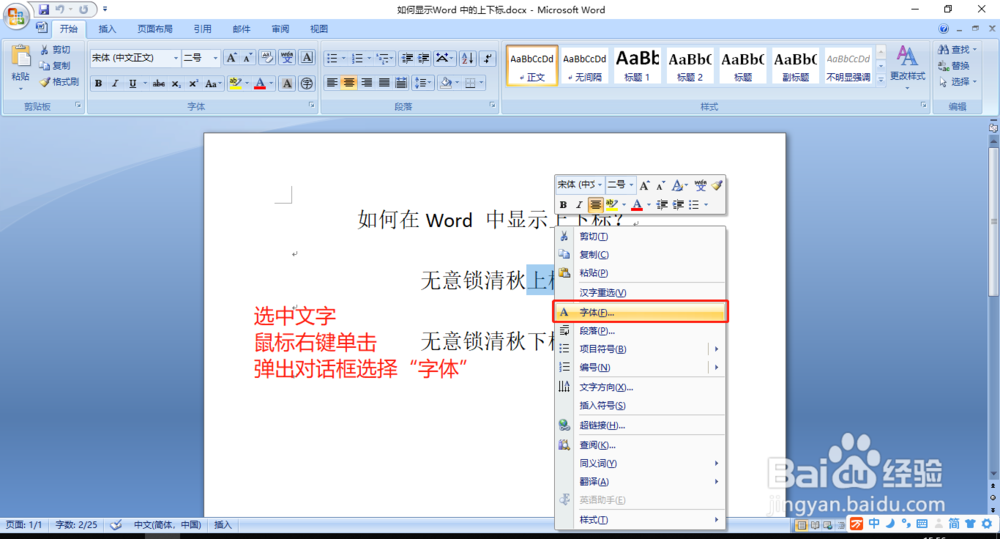Switch to the 审阅 ribbon tab
1000x539 pixels.
pyautogui.click(x=280, y=29)
